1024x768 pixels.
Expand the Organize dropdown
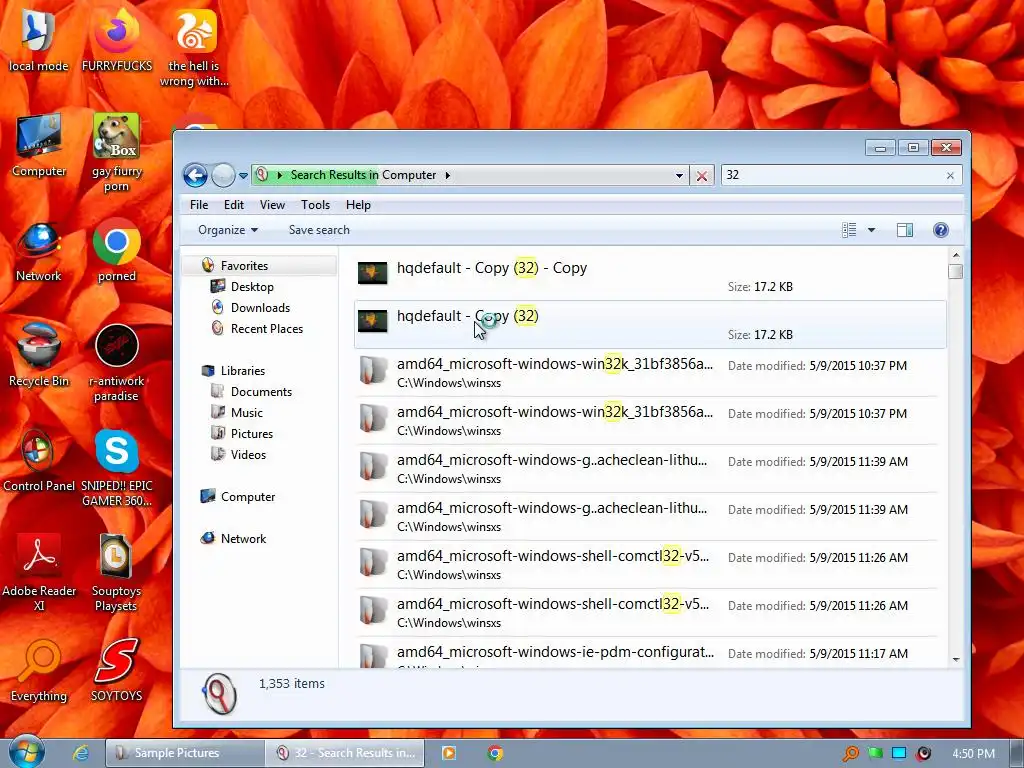pos(228,230)
